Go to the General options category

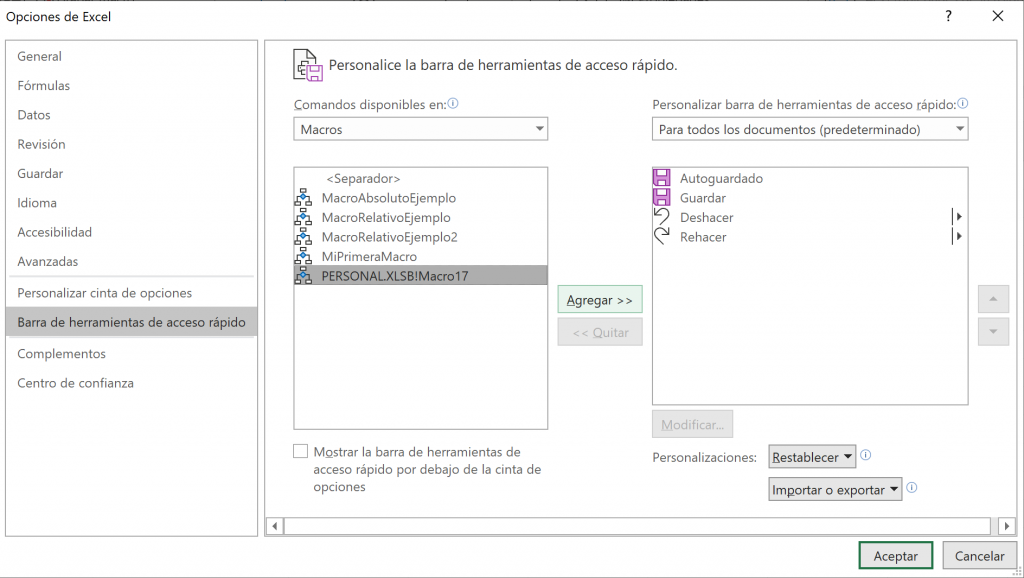pos(131,56)
